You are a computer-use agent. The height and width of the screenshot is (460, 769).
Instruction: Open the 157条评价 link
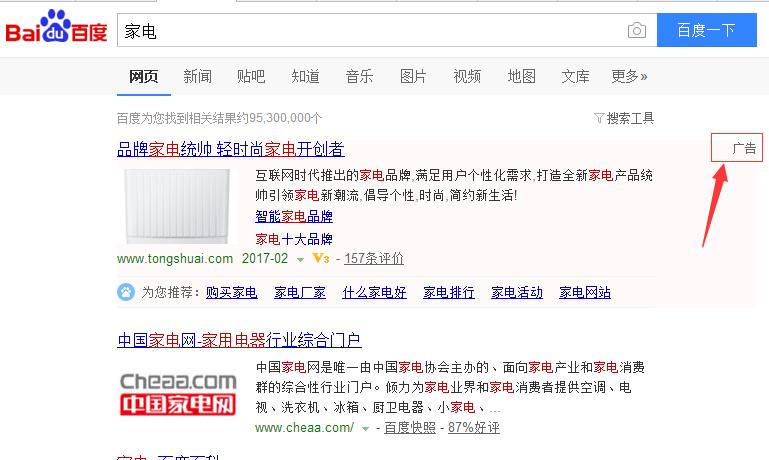pos(374,258)
